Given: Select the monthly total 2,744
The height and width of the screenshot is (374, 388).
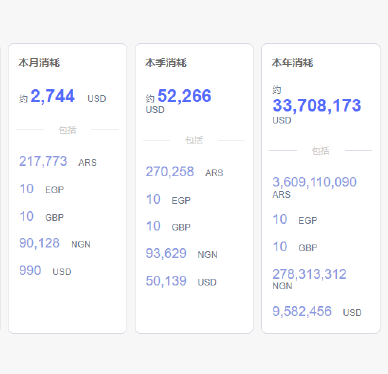Looking at the screenshot, I should coord(52,96).
